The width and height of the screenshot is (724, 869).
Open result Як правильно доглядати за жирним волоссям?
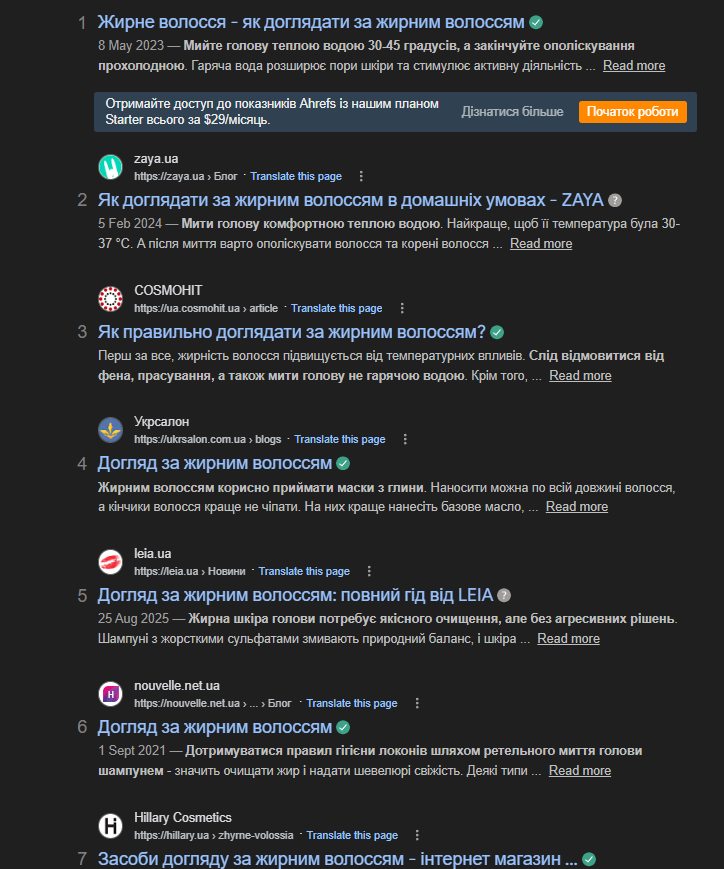pos(292,332)
